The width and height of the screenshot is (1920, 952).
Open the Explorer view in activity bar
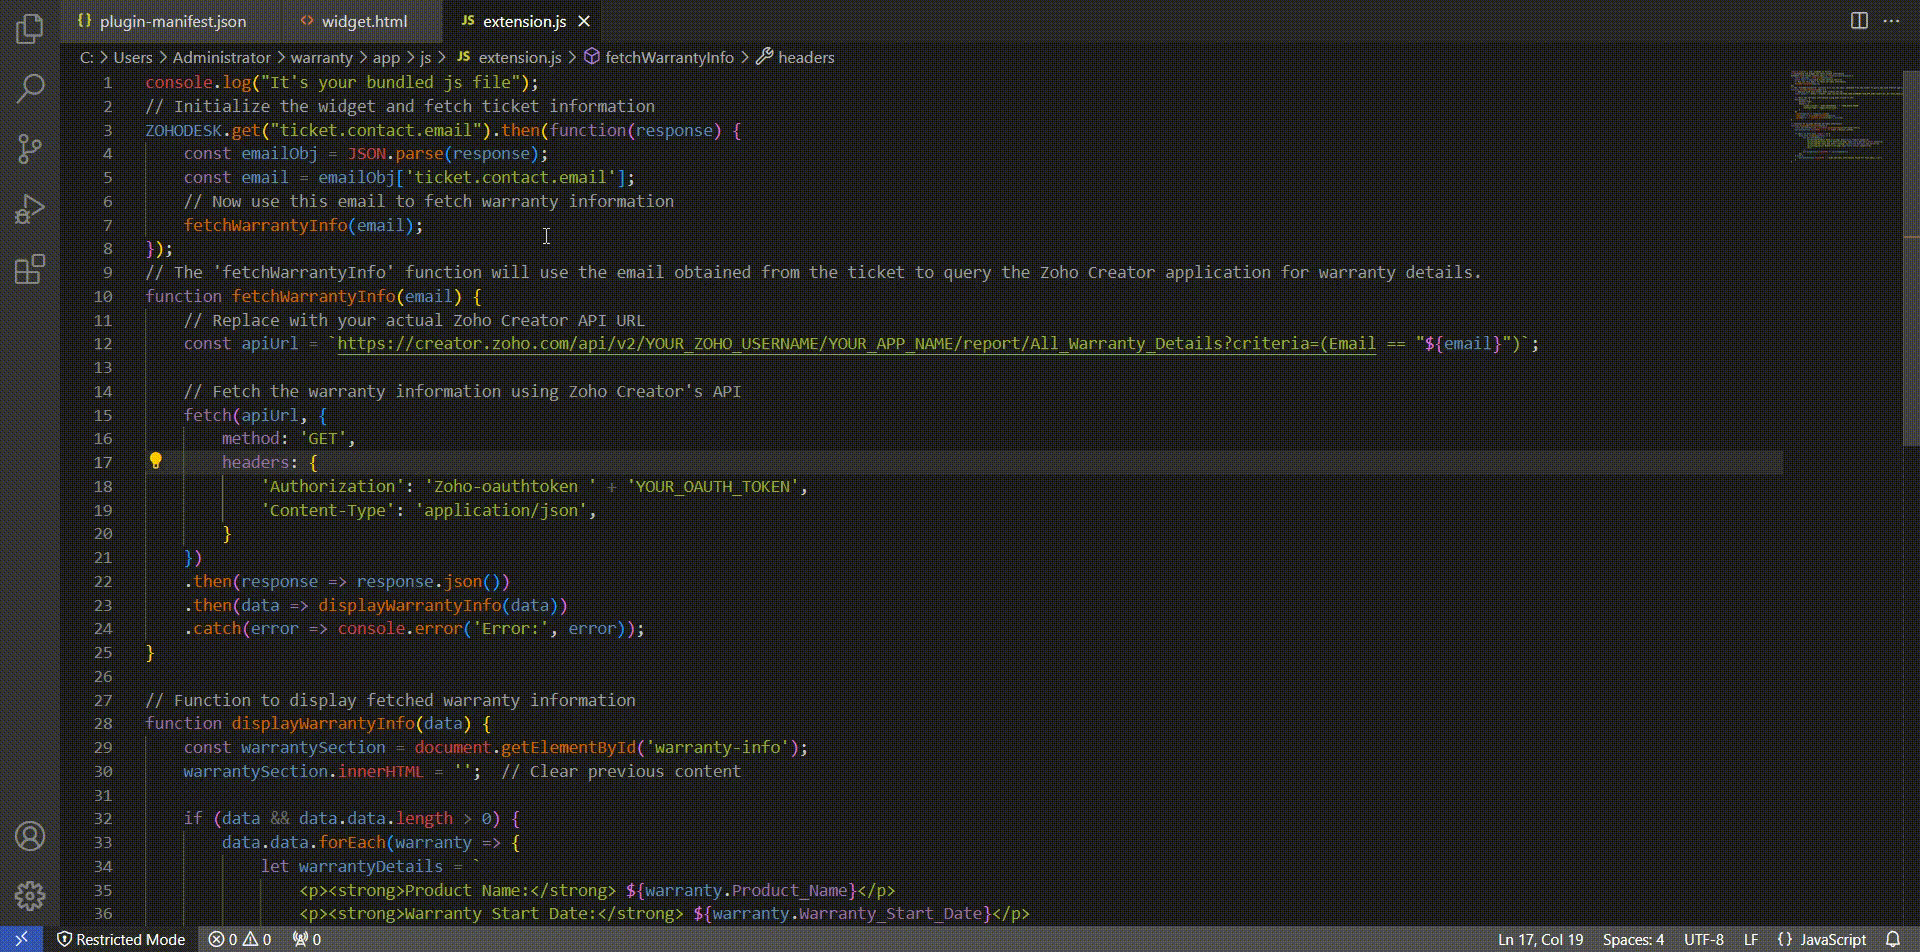(x=30, y=28)
